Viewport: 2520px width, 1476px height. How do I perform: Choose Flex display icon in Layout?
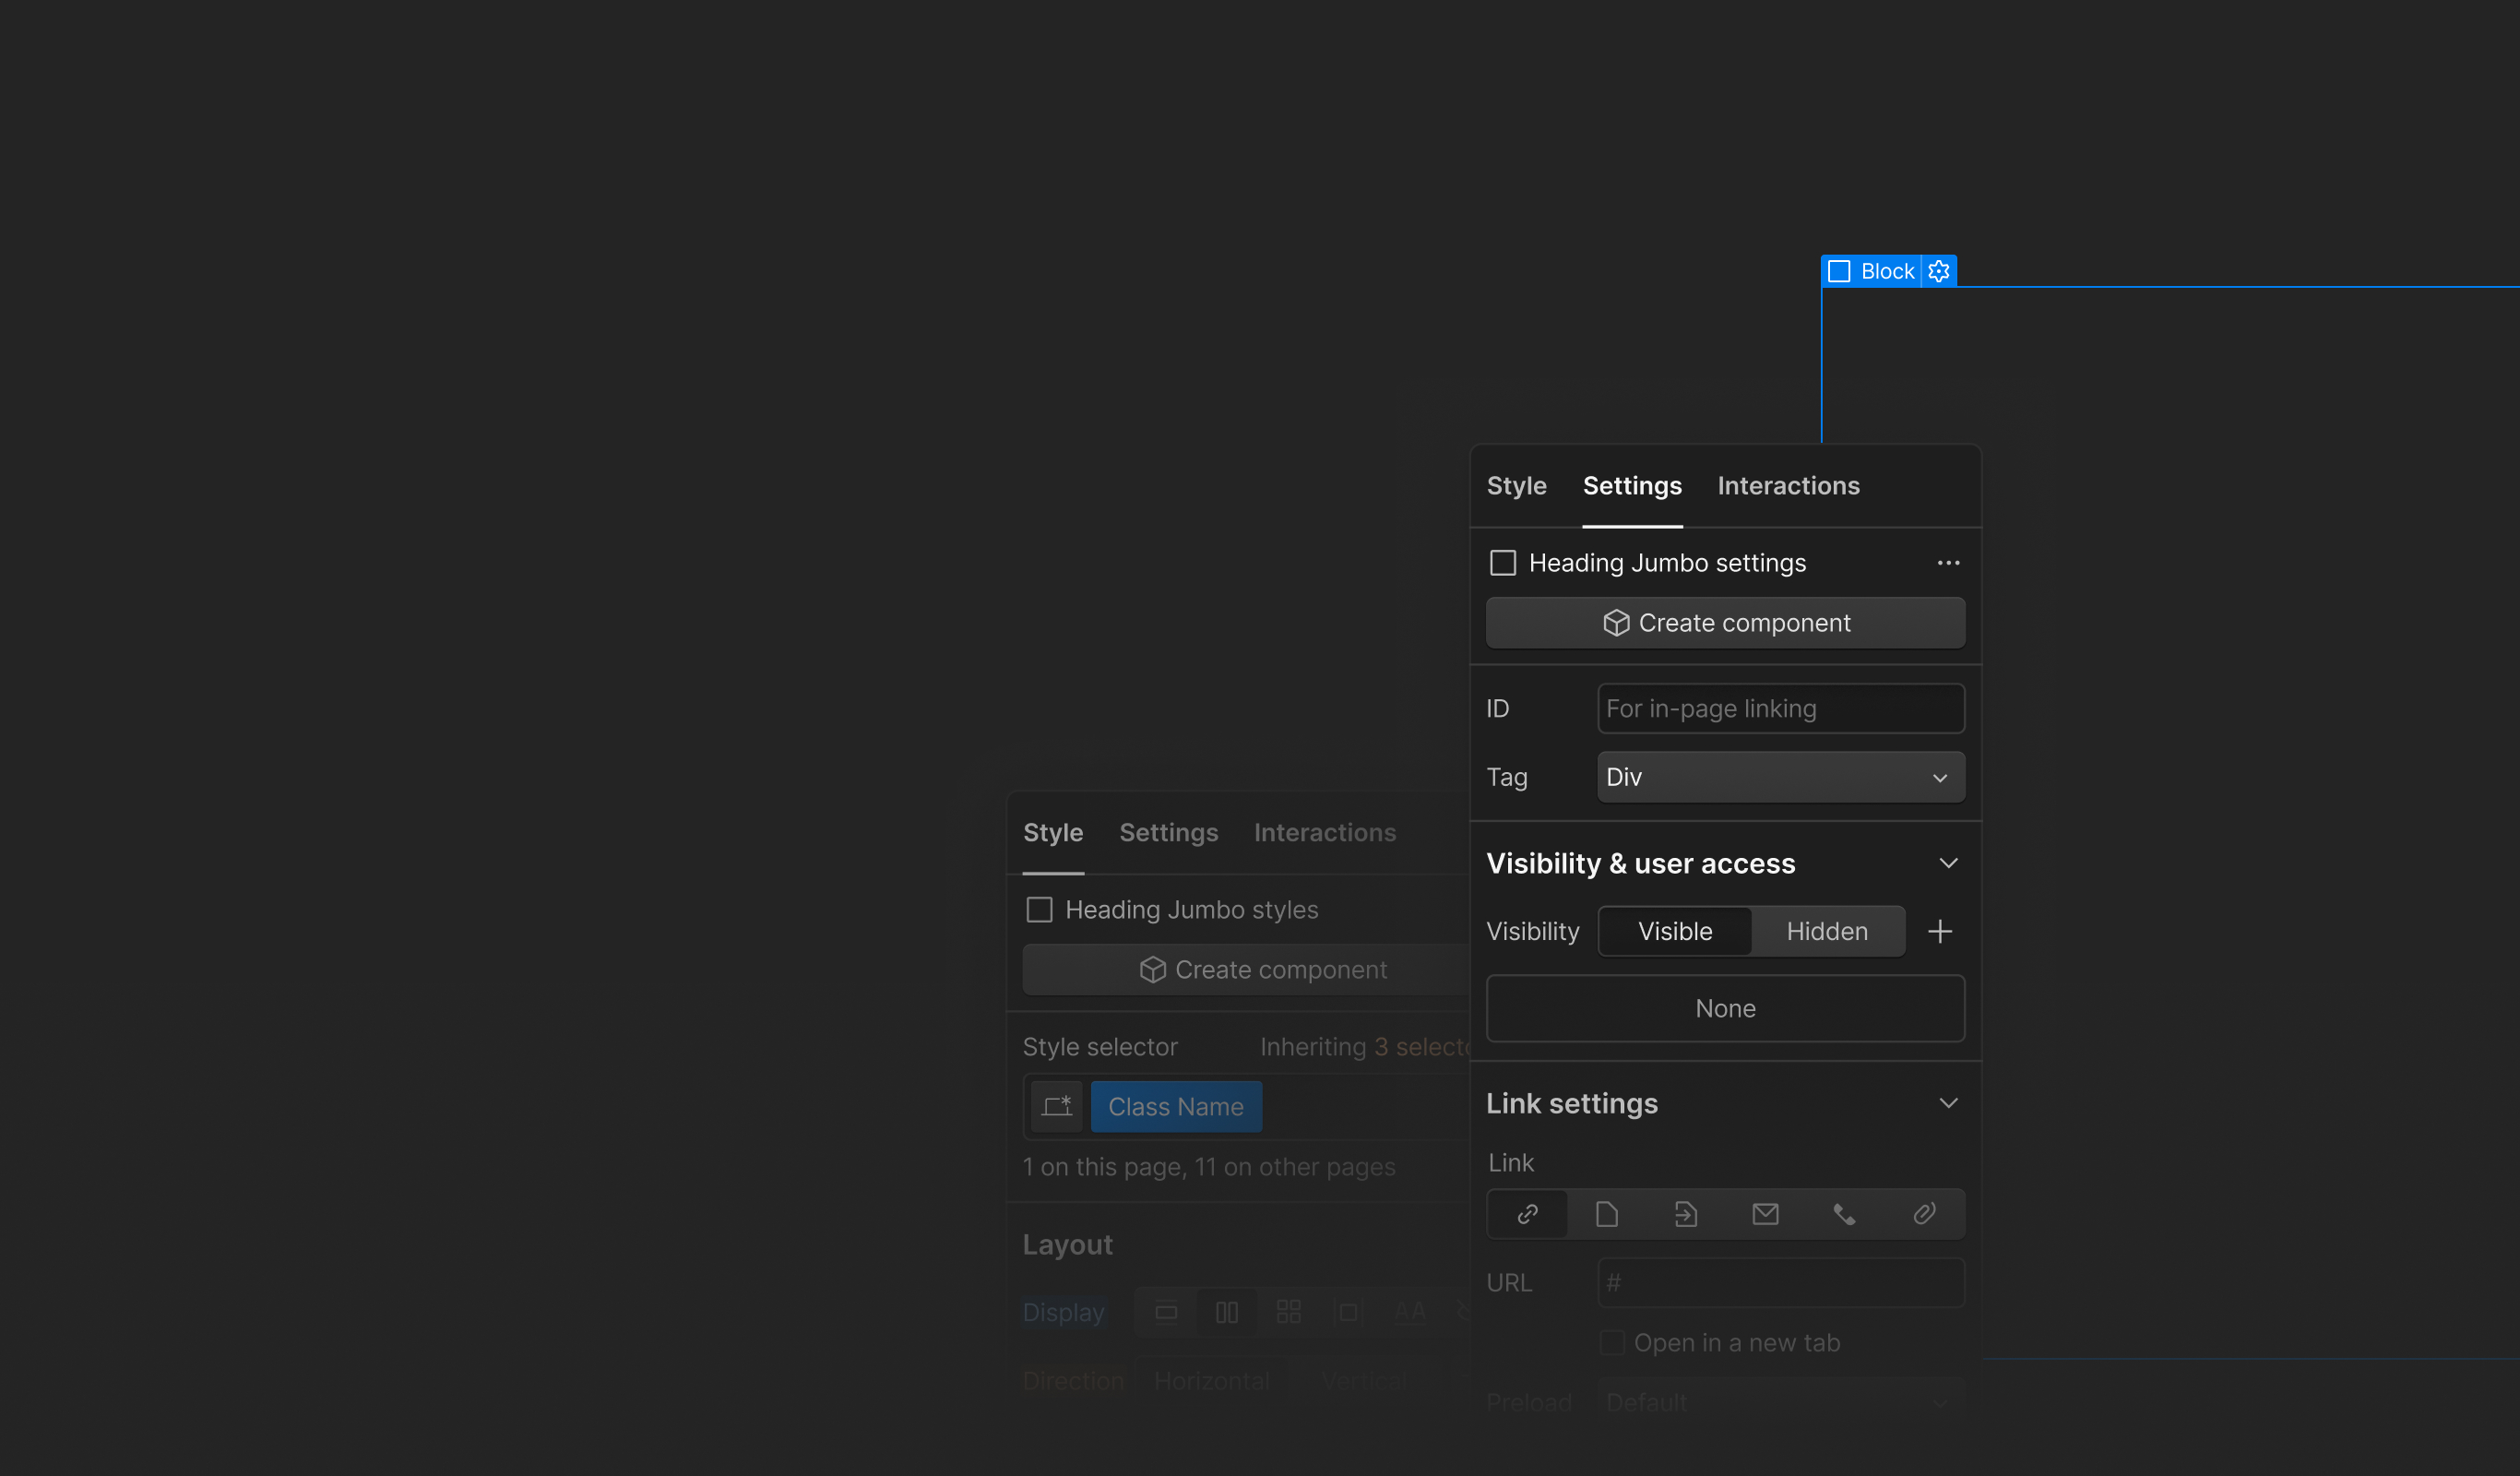click(1227, 1312)
